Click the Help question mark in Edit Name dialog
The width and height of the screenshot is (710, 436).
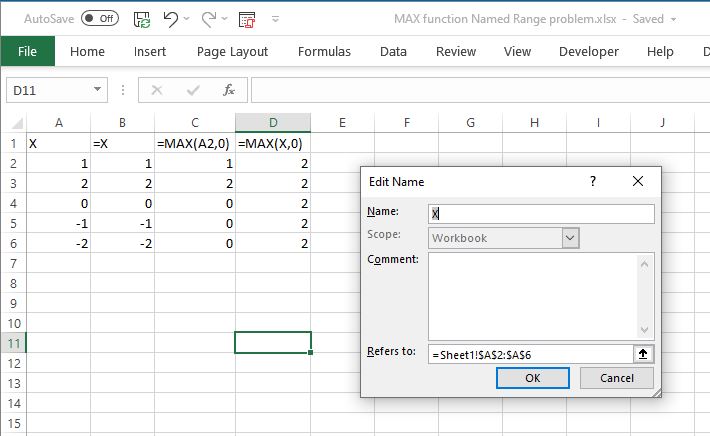click(x=593, y=182)
